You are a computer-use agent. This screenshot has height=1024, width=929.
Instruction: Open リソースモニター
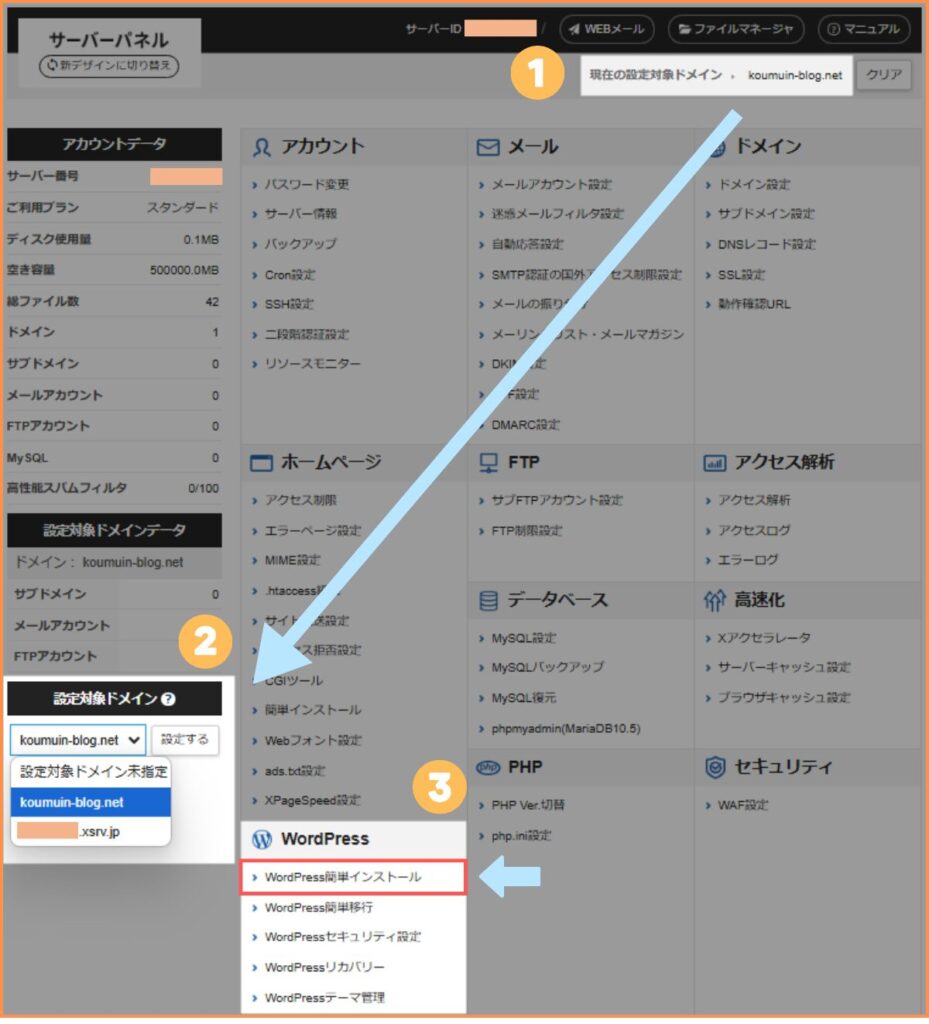(312, 364)
